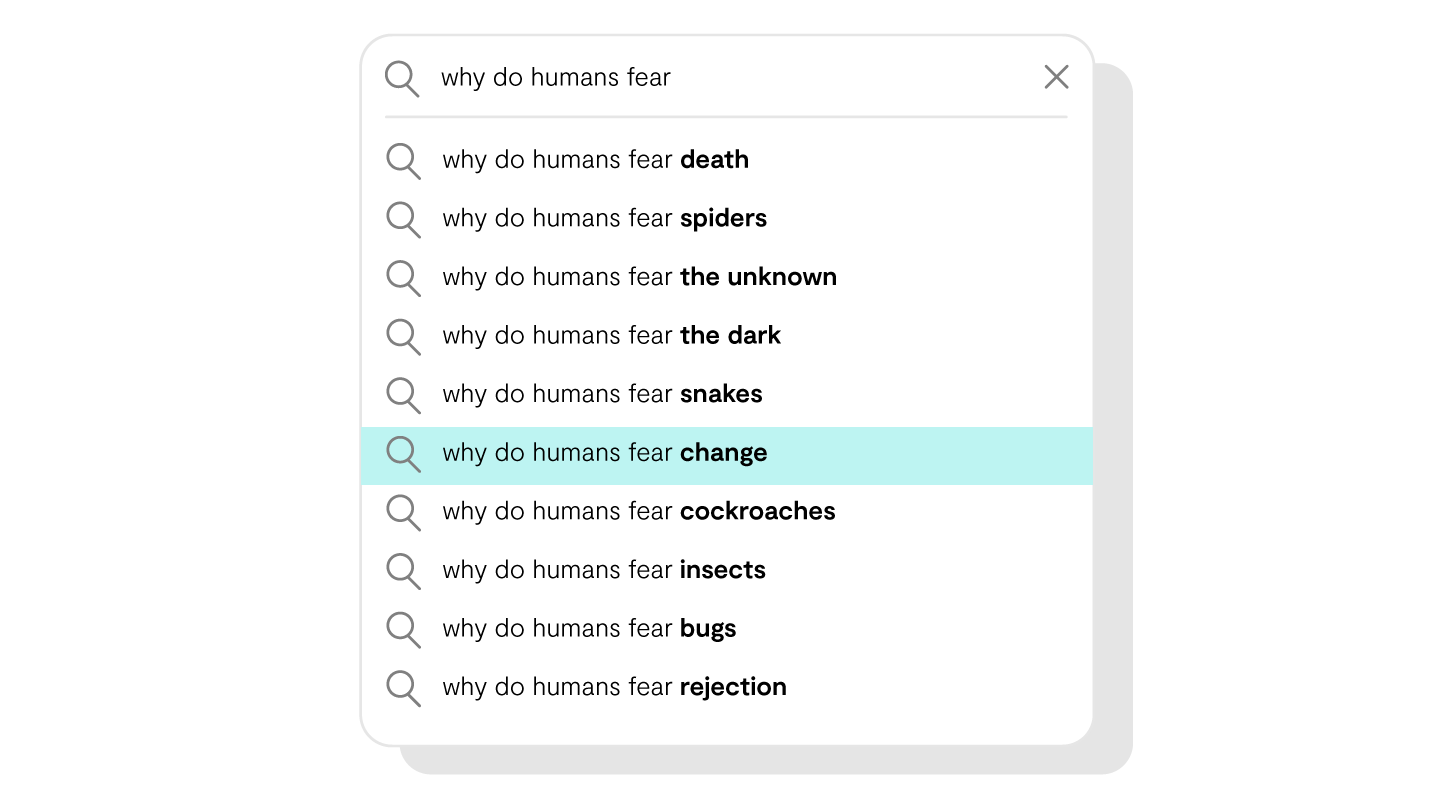Select suggestion 'why do humans fear death'
Viewport: 1441px width, 801px height.
click(x=595, y=160)
